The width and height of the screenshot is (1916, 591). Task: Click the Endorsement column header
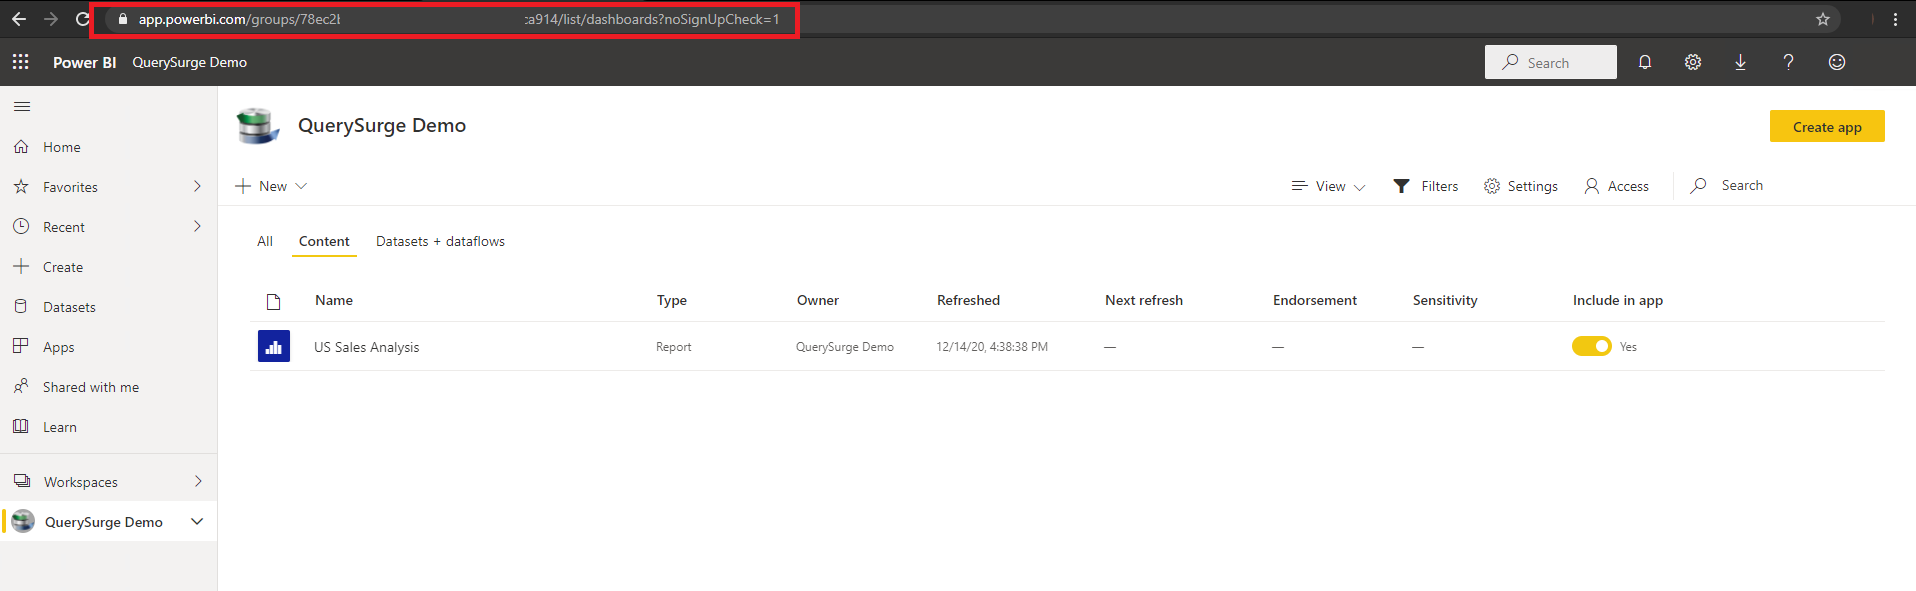pos(1315,300)
